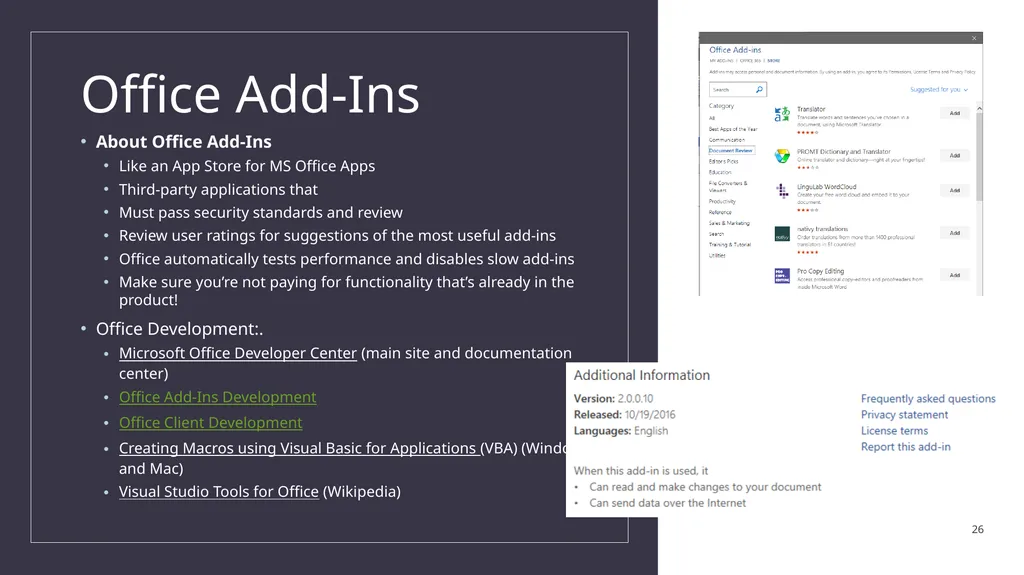Viewport: 1024px width, 575px height.
Task: Switch to the STORE tab
Action: tap(774, 61)
